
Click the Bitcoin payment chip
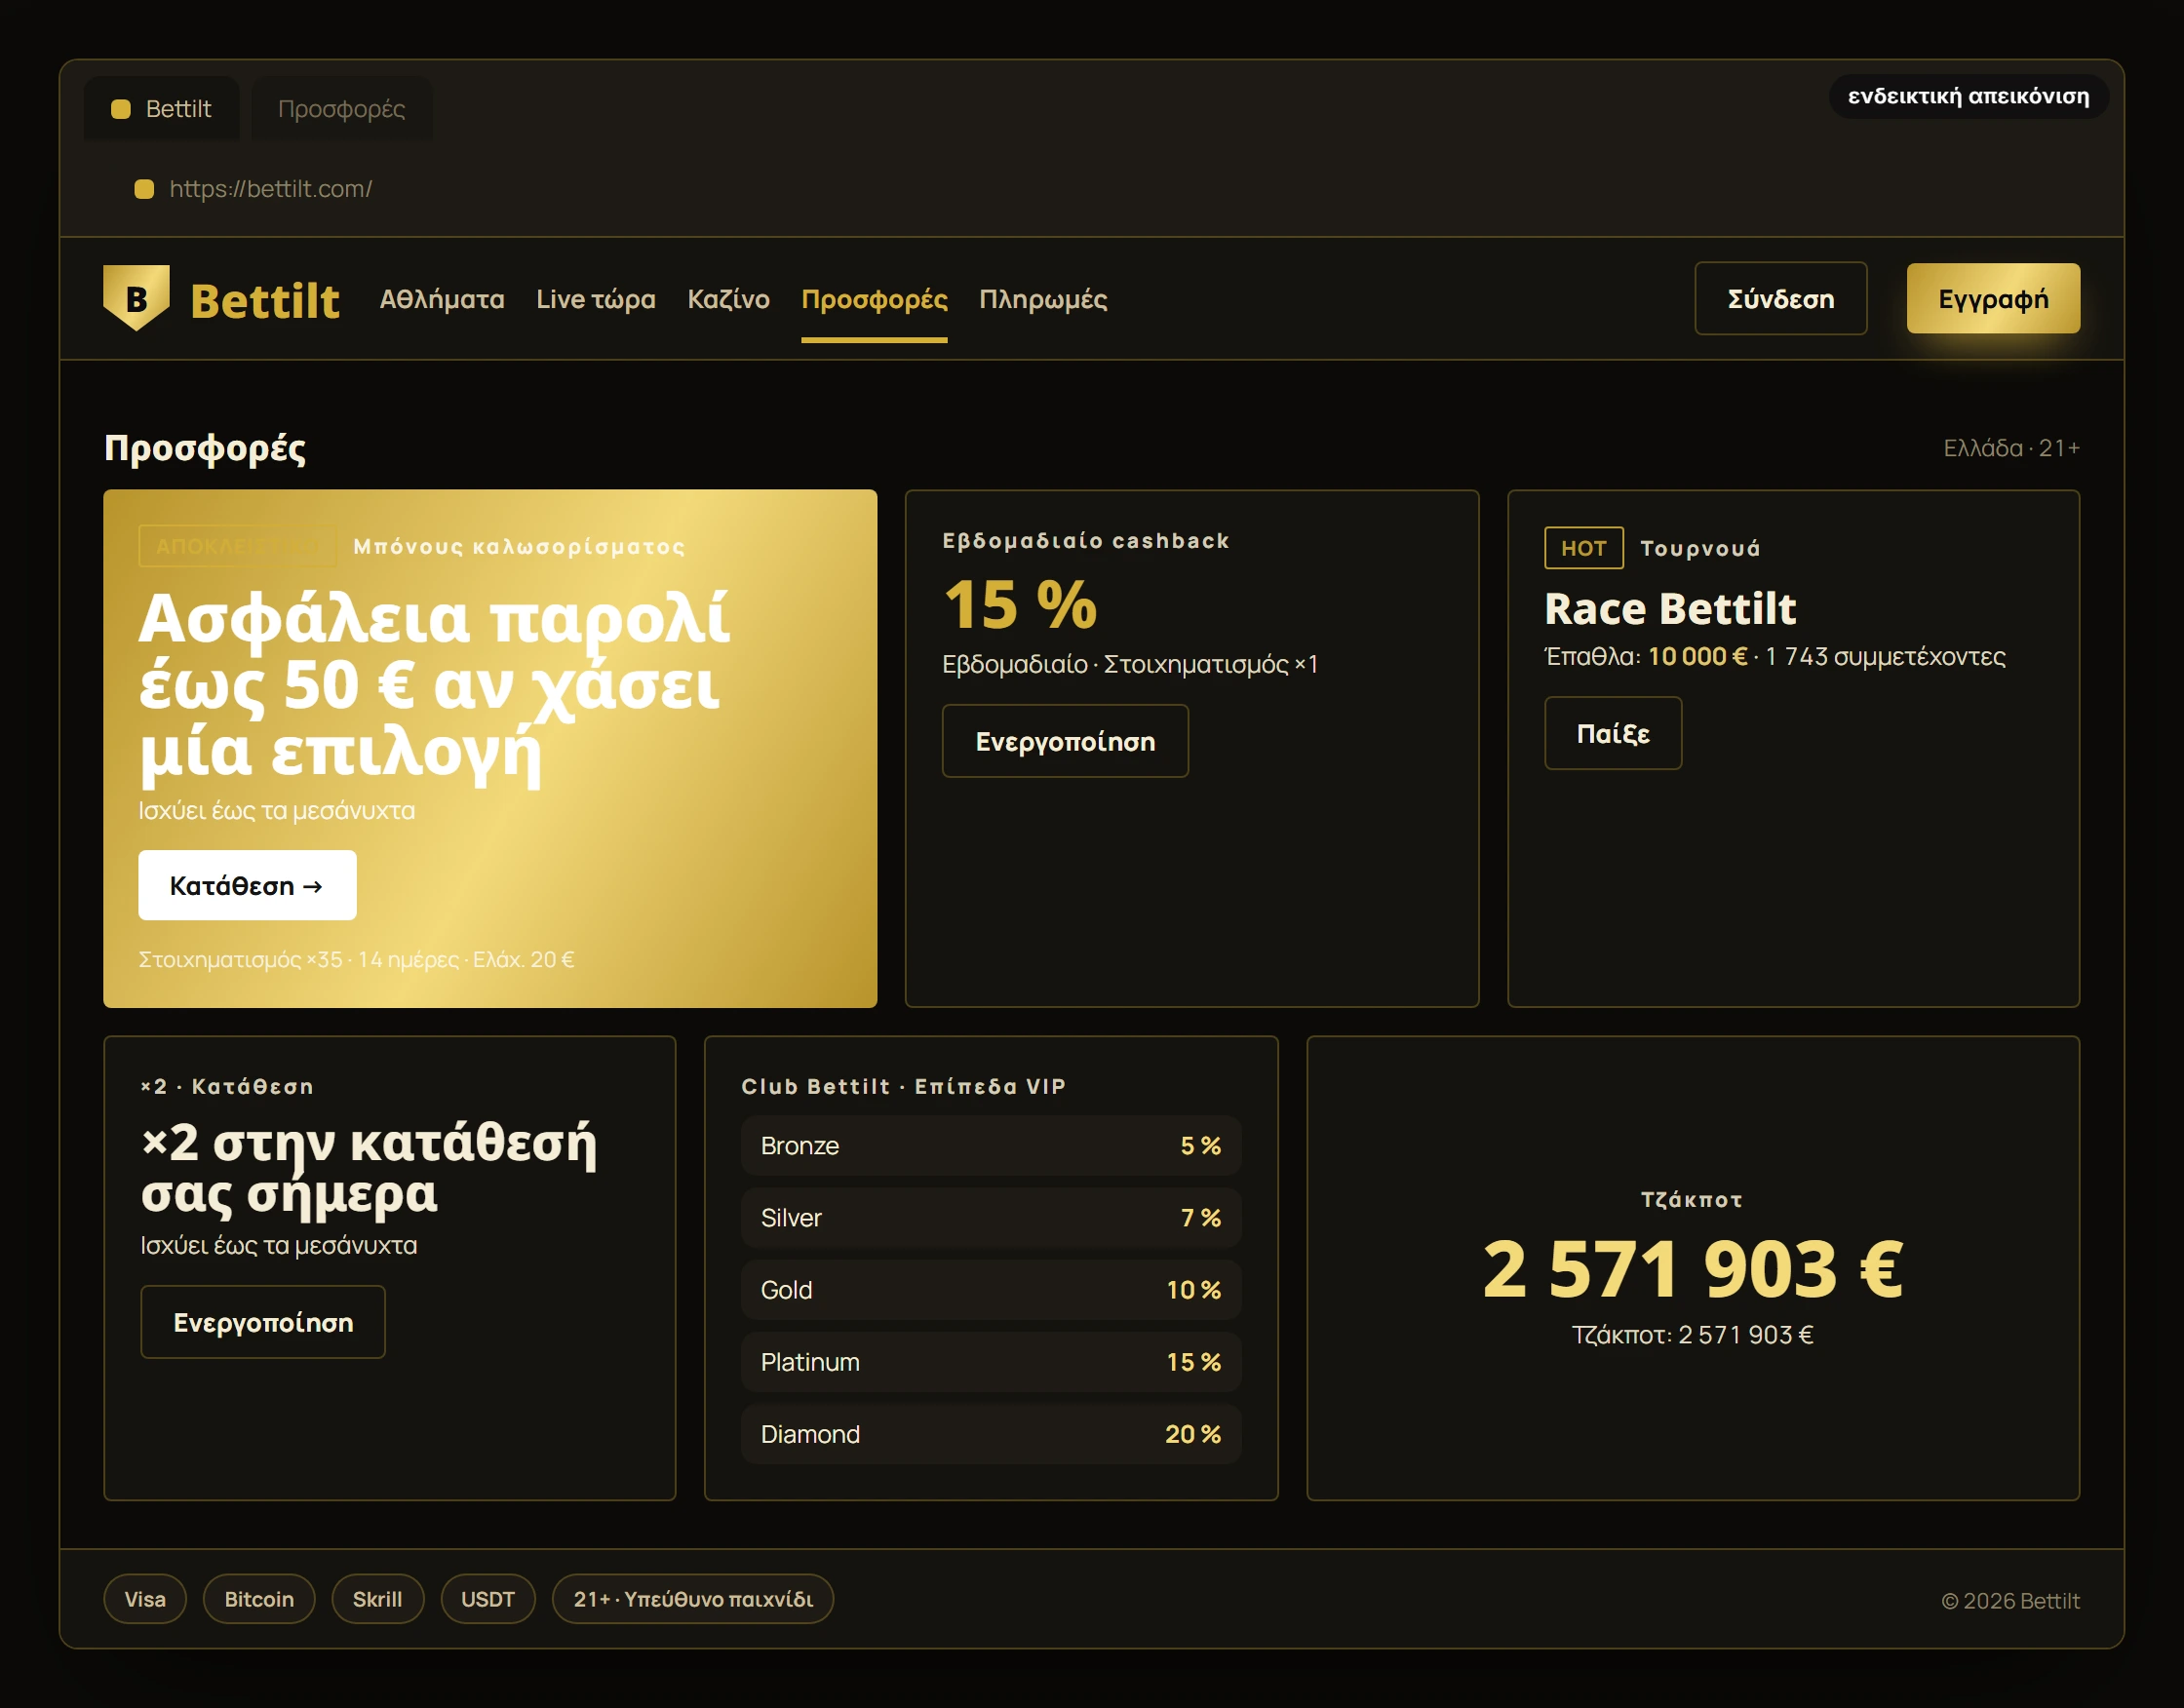click(259, 1599)
